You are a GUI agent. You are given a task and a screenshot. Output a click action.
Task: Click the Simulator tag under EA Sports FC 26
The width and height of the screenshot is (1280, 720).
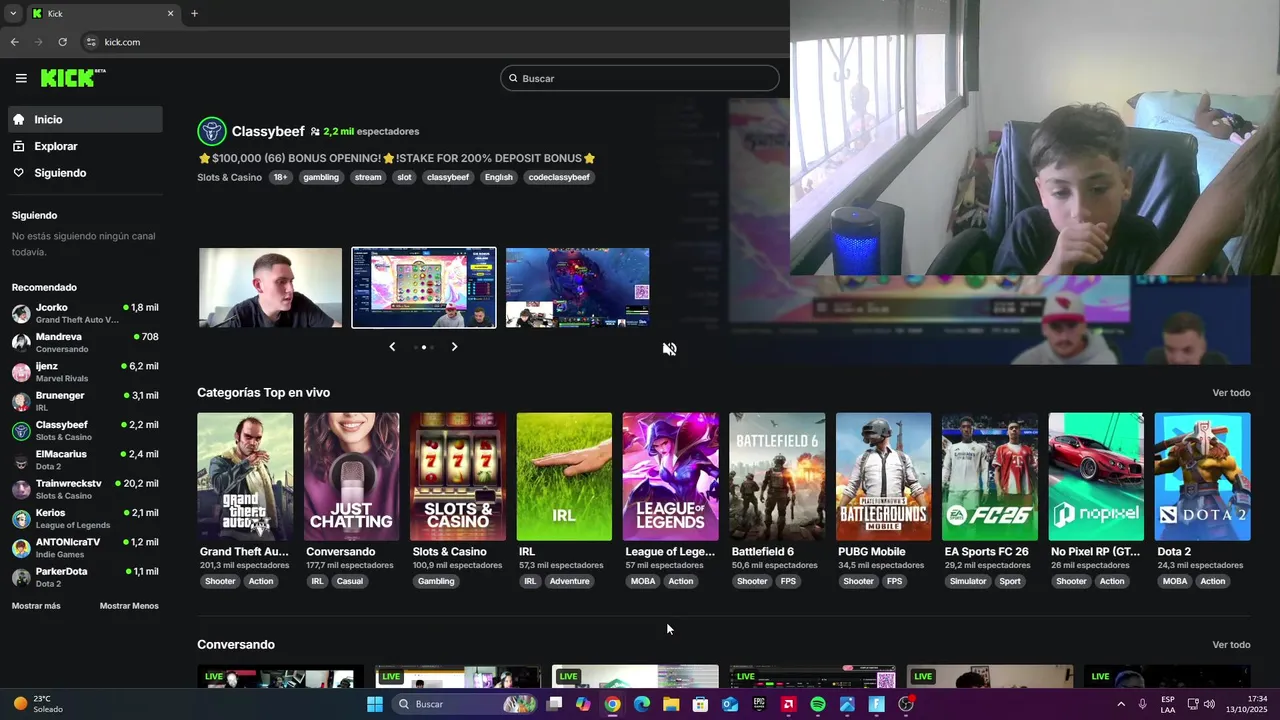click(x=968, y=581)
